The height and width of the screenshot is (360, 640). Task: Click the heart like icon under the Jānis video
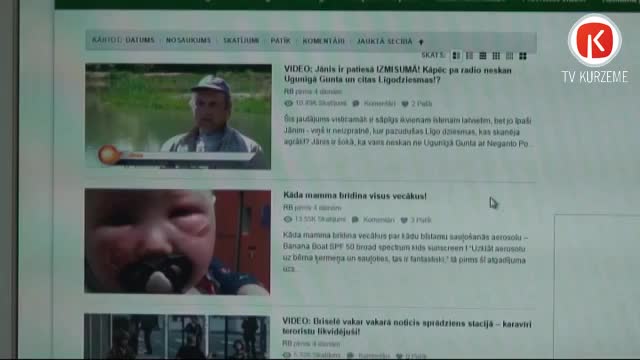point(404,104)
